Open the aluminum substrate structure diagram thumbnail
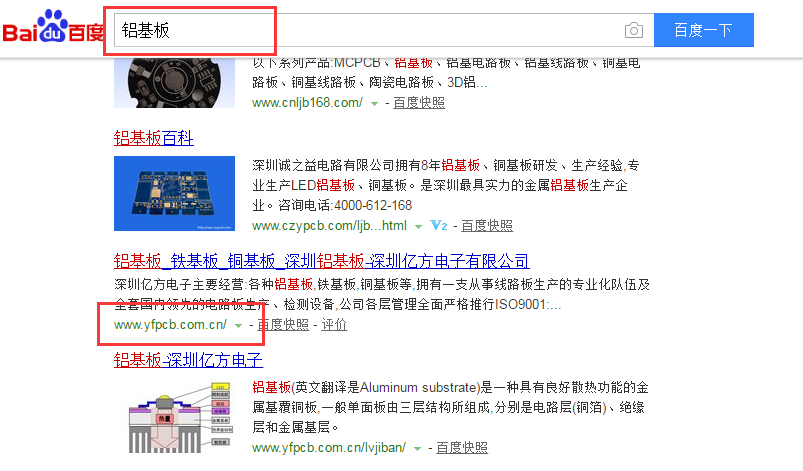This screenshot has width=803, height=471. (180, 417)
